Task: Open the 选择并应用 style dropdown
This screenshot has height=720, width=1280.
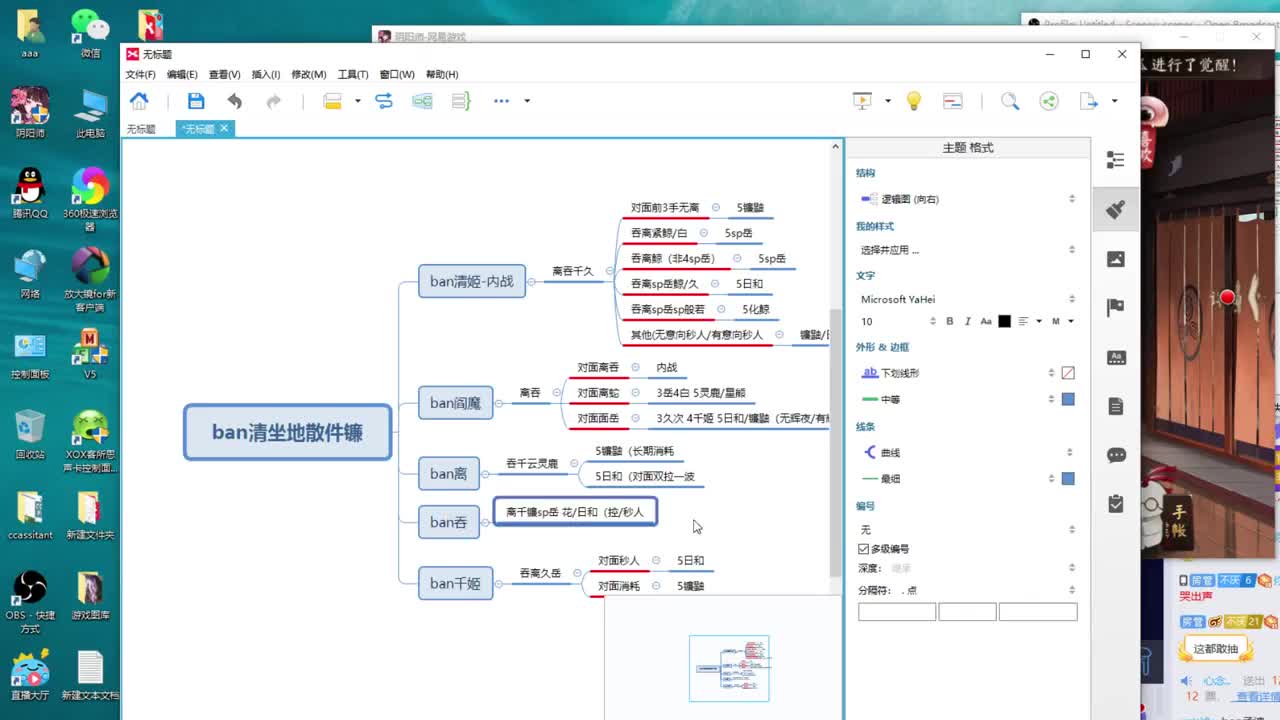Action: click(967, 250)
